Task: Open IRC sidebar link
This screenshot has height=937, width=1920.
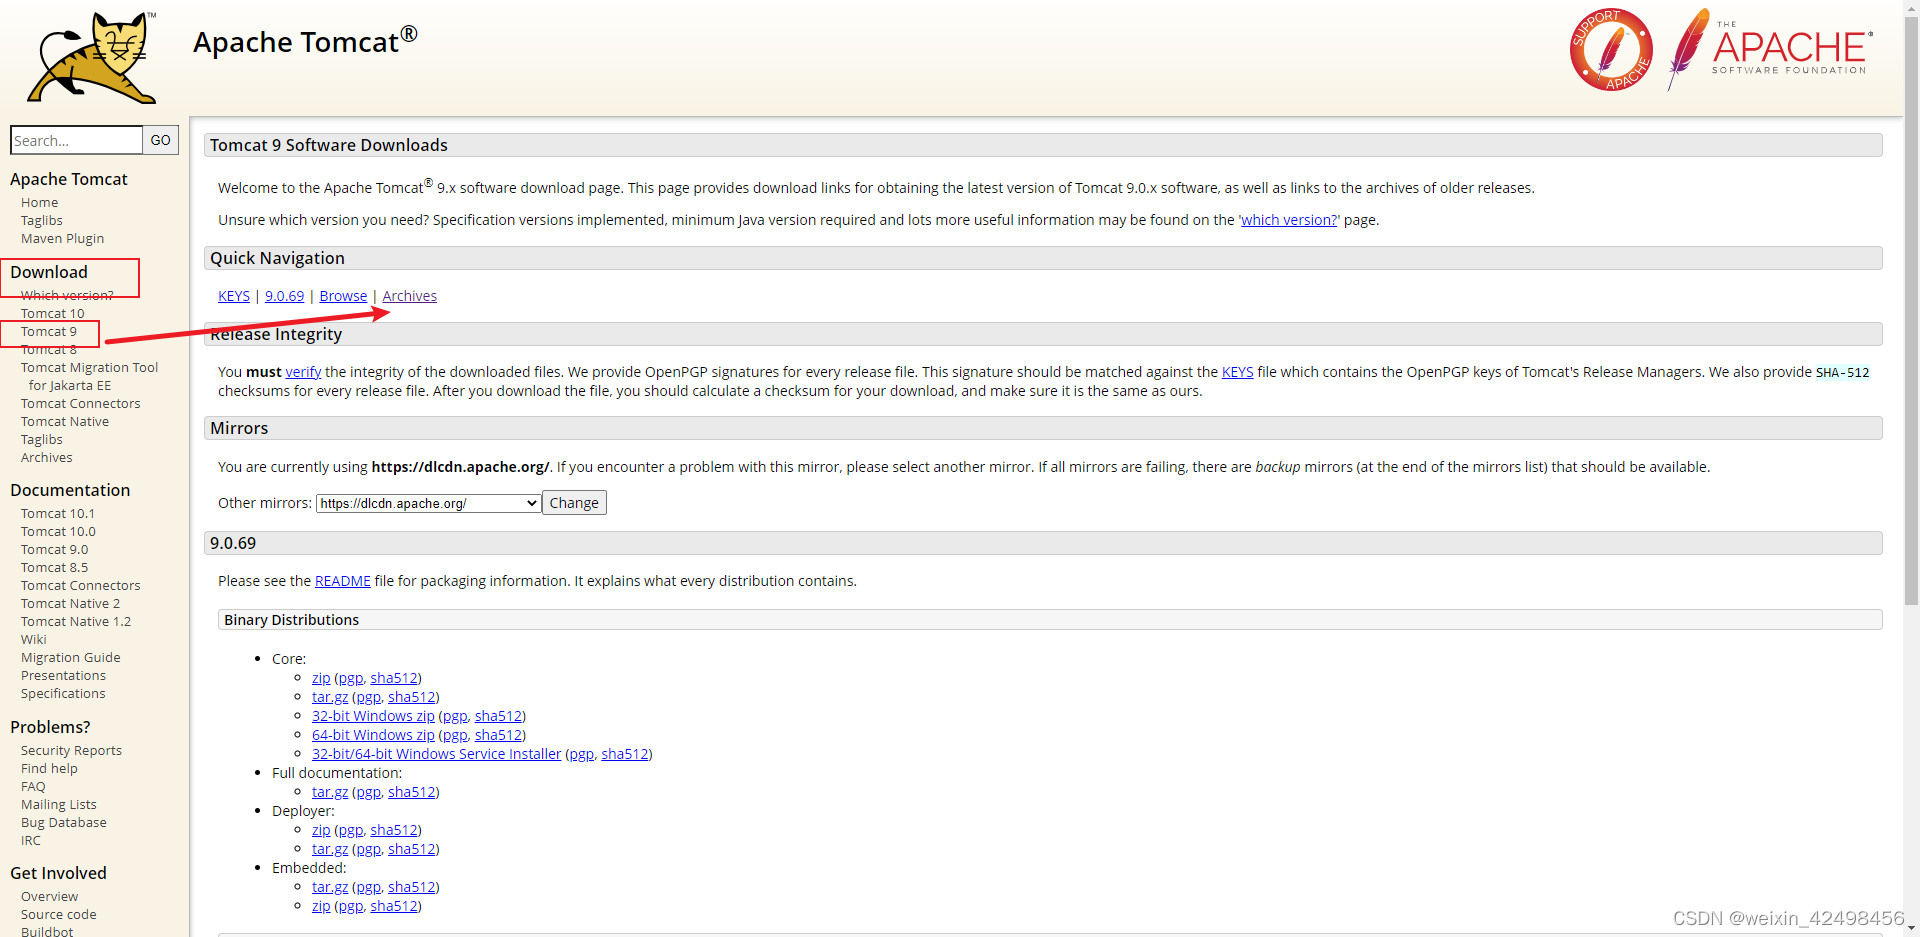Action: (31, 840)
